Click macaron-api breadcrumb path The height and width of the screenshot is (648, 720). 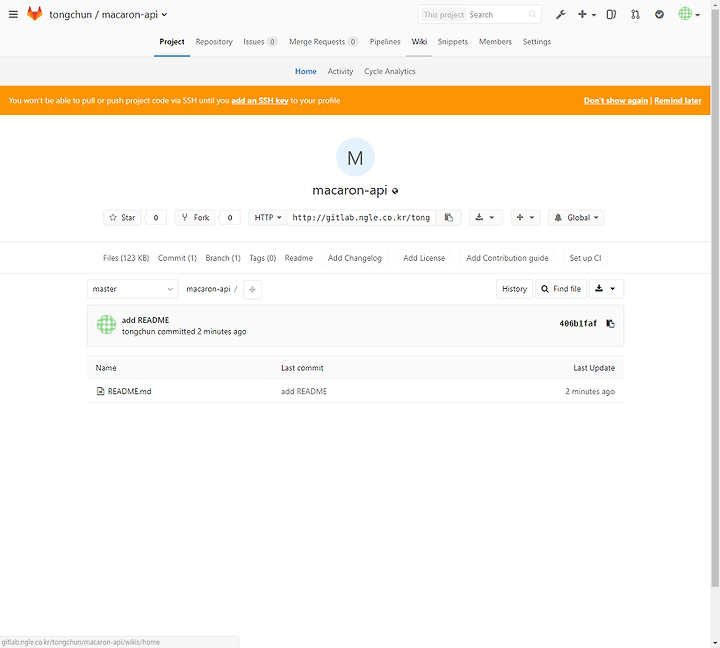(208, 289)
